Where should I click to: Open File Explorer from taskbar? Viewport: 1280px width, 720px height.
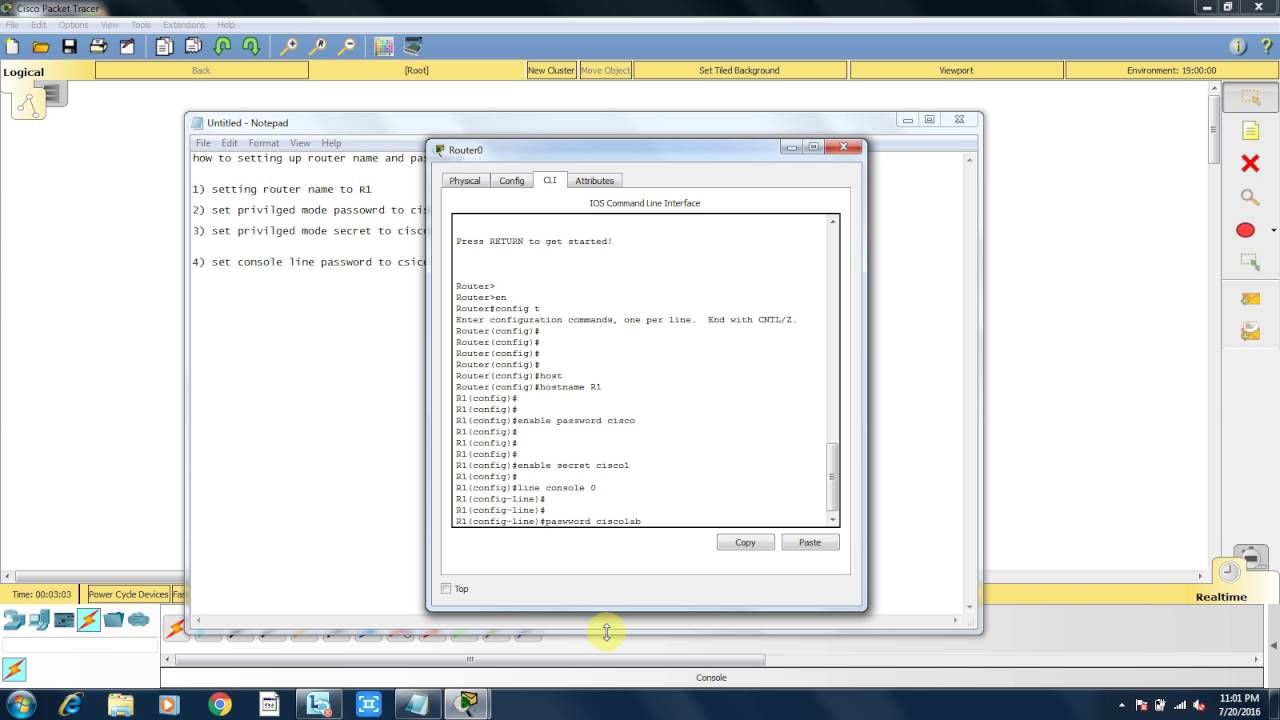tap(120, 704)
